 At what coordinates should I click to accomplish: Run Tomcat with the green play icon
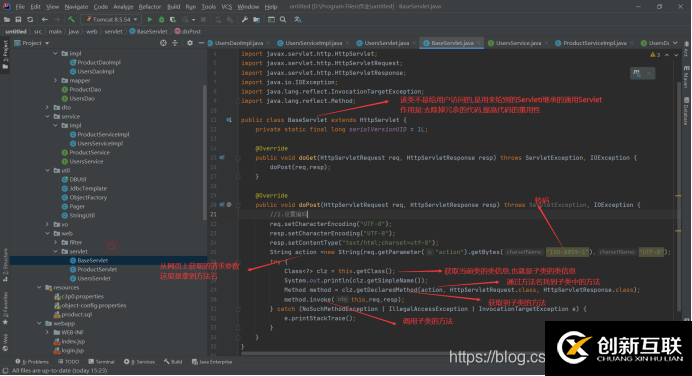(x=150, y=19)
